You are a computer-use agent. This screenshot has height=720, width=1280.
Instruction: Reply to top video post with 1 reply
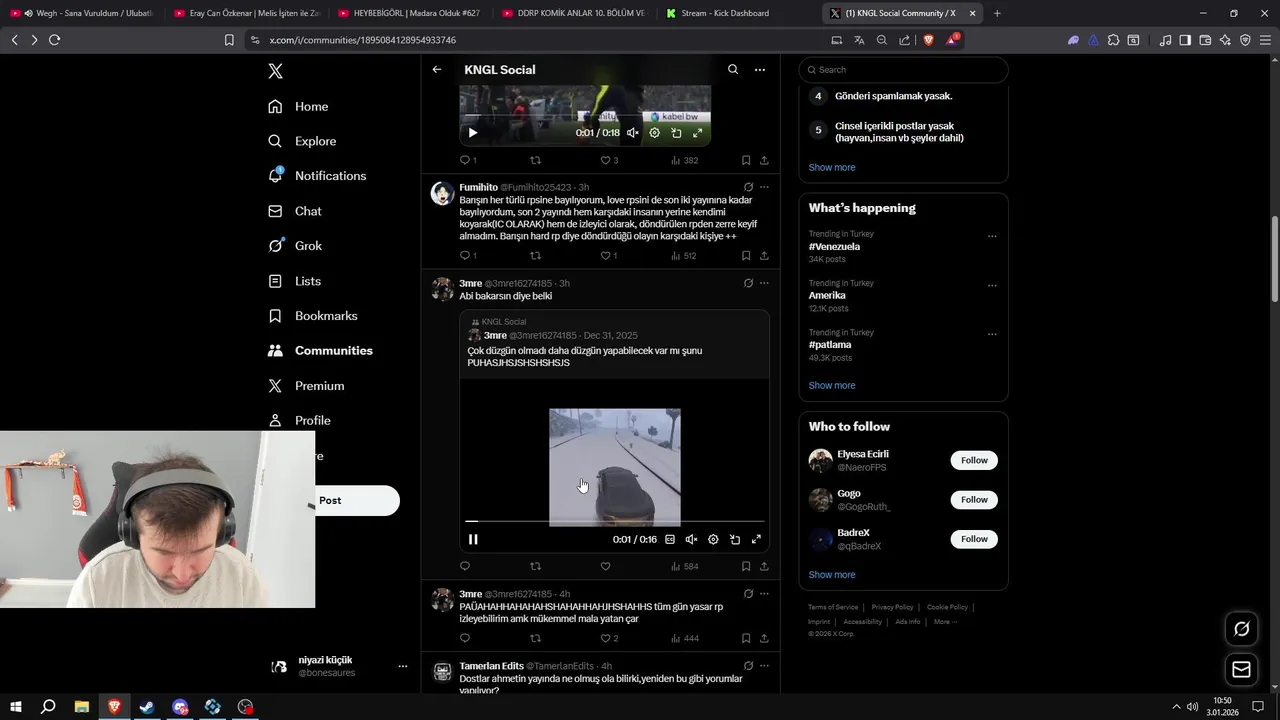468,160
